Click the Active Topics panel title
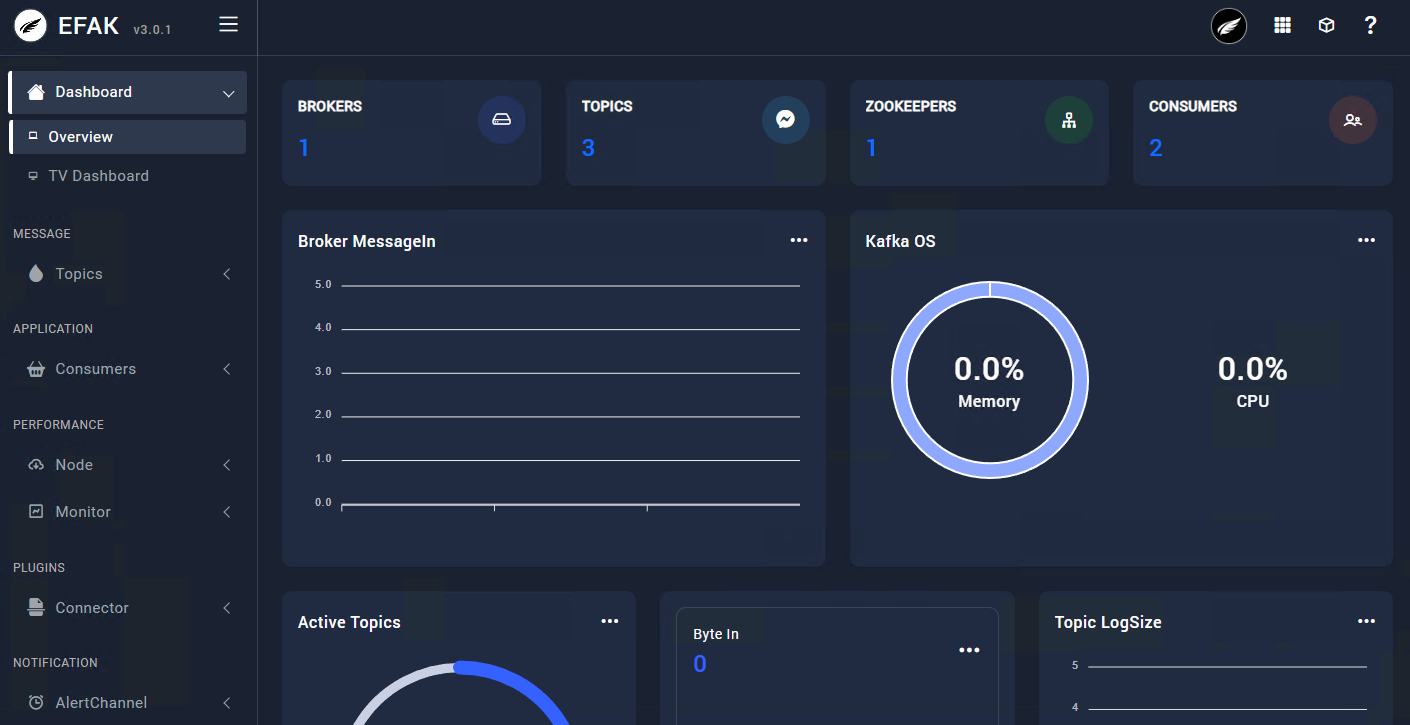Screen dimensions: 1410x725 point(349,622)
